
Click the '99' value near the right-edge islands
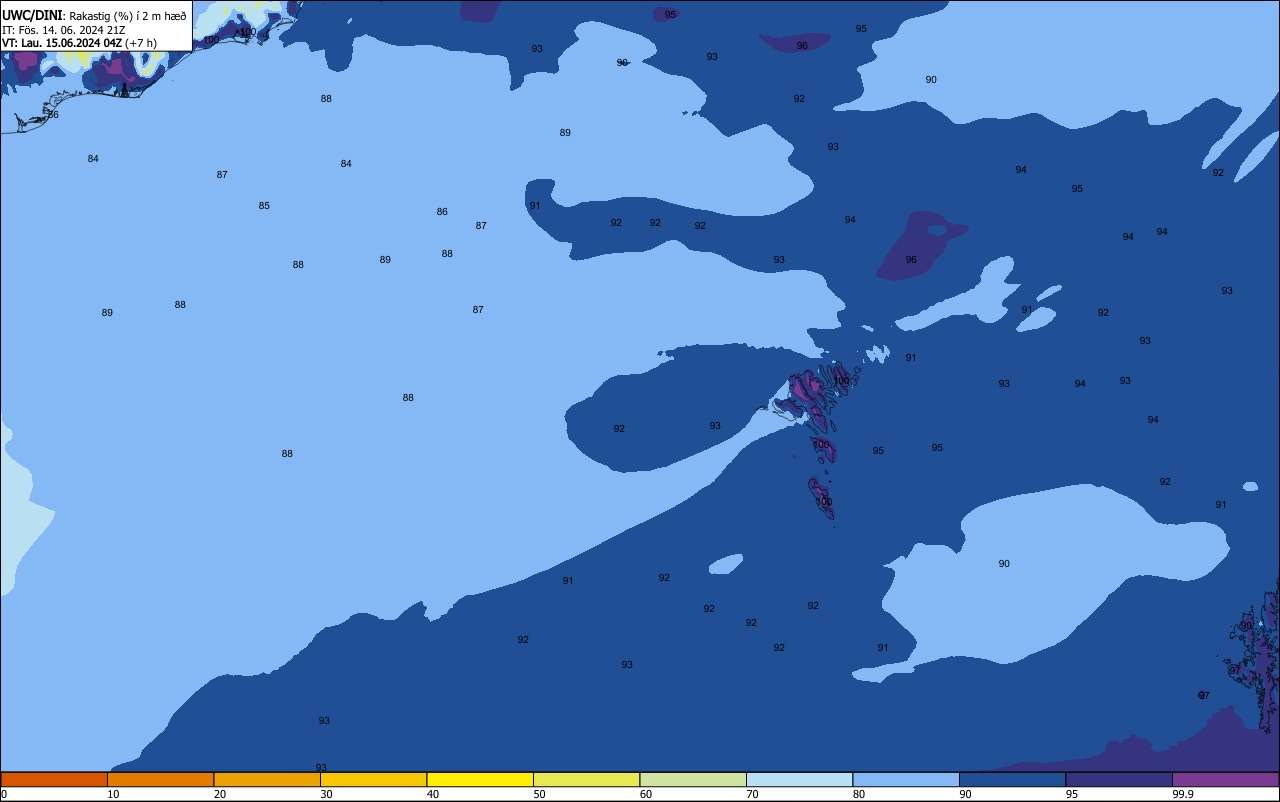pos(1246,626)
